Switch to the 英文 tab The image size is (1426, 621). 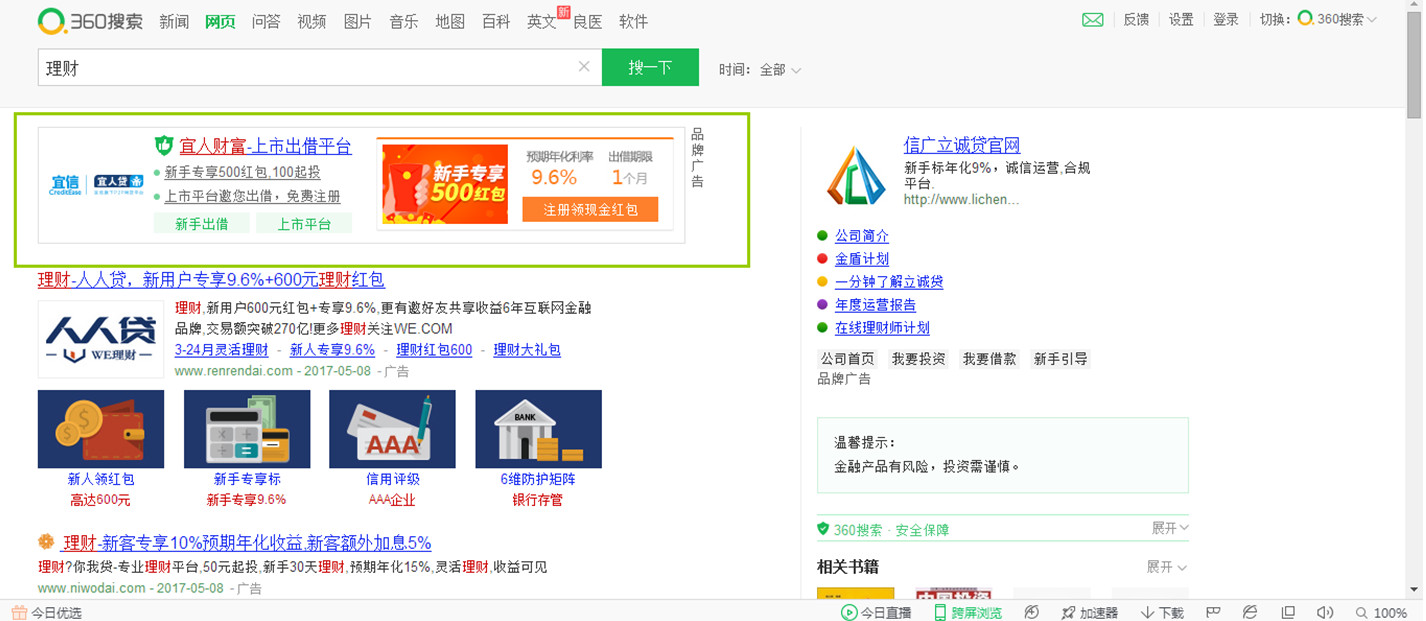pyautogui.click(x=542, y=21)
